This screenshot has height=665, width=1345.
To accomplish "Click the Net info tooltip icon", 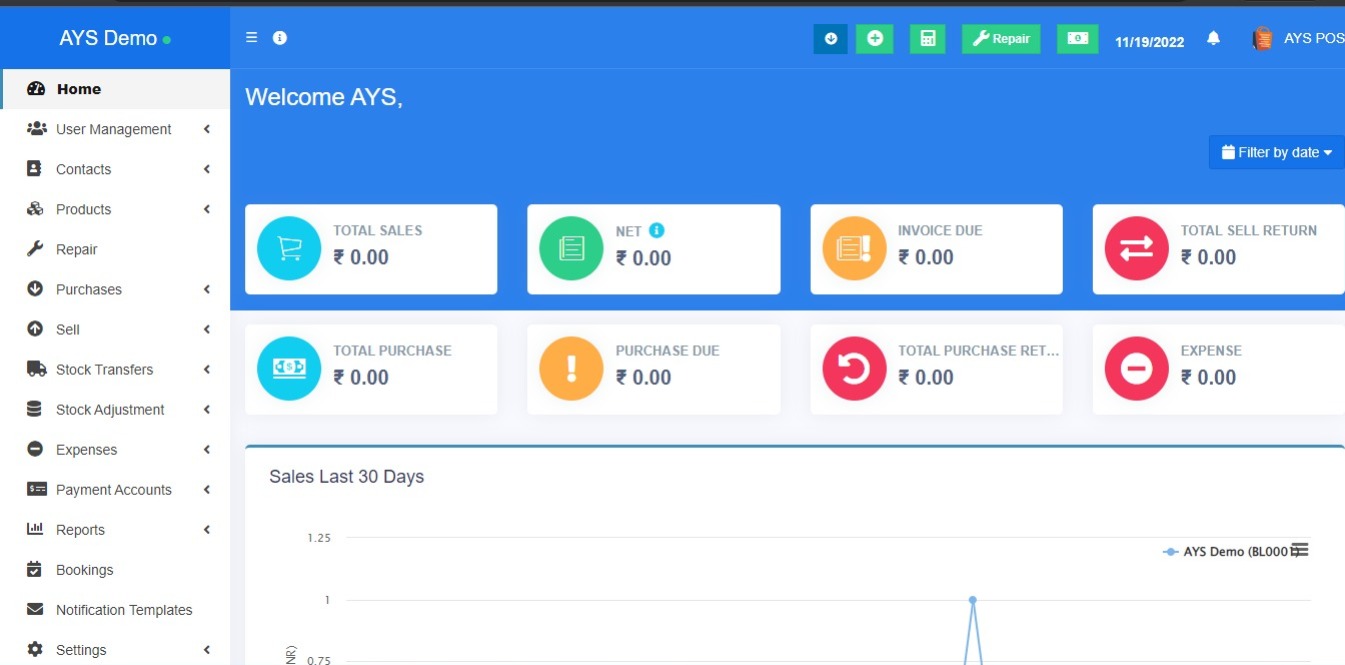I will 657,231.
